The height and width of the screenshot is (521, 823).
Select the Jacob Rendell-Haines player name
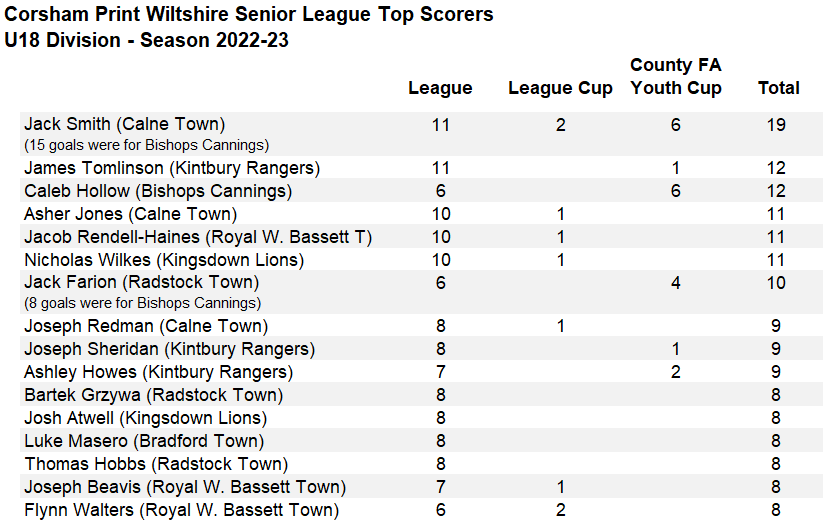click(198, 237)
